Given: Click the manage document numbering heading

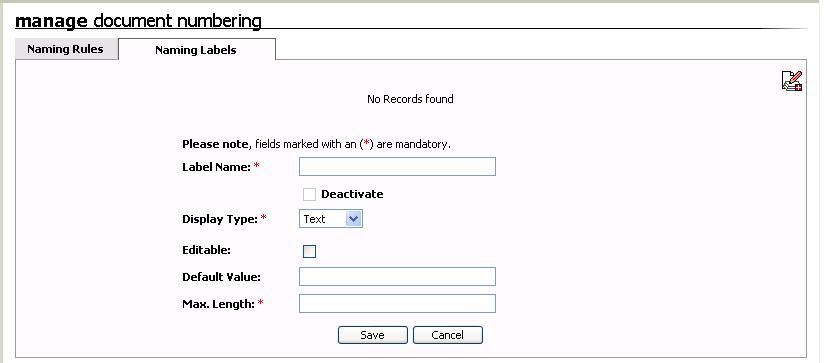Looking at the screenshot, I should click(138, 21).
